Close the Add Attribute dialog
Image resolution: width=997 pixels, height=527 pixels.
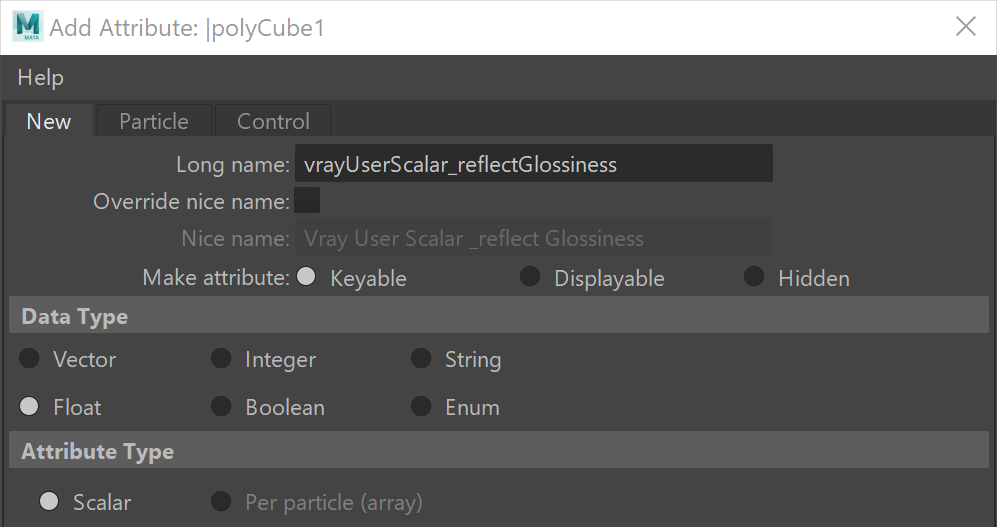coord(966,27)
